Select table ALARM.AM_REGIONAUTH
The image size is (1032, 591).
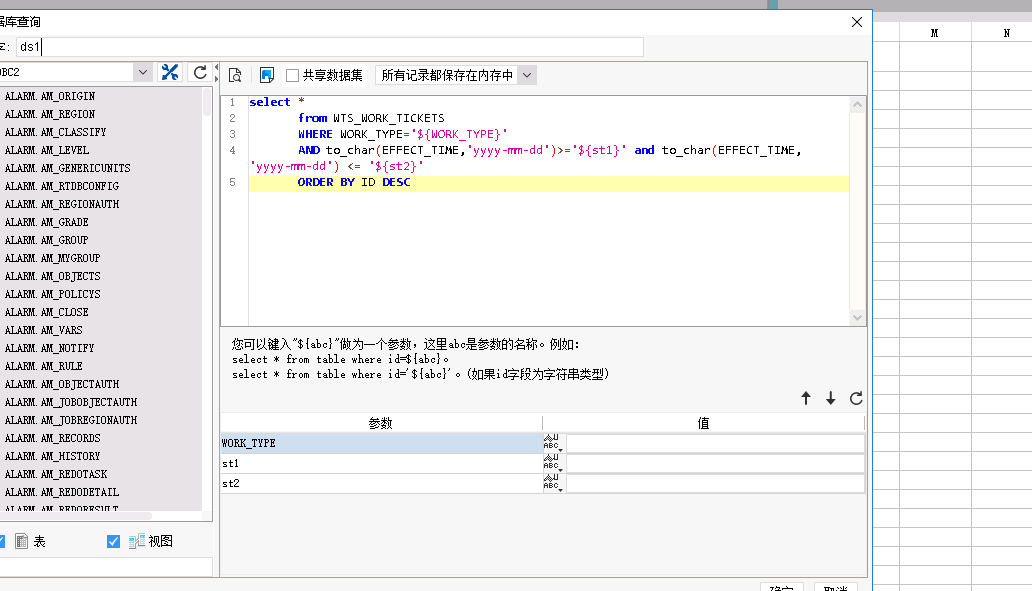point(62,204)
